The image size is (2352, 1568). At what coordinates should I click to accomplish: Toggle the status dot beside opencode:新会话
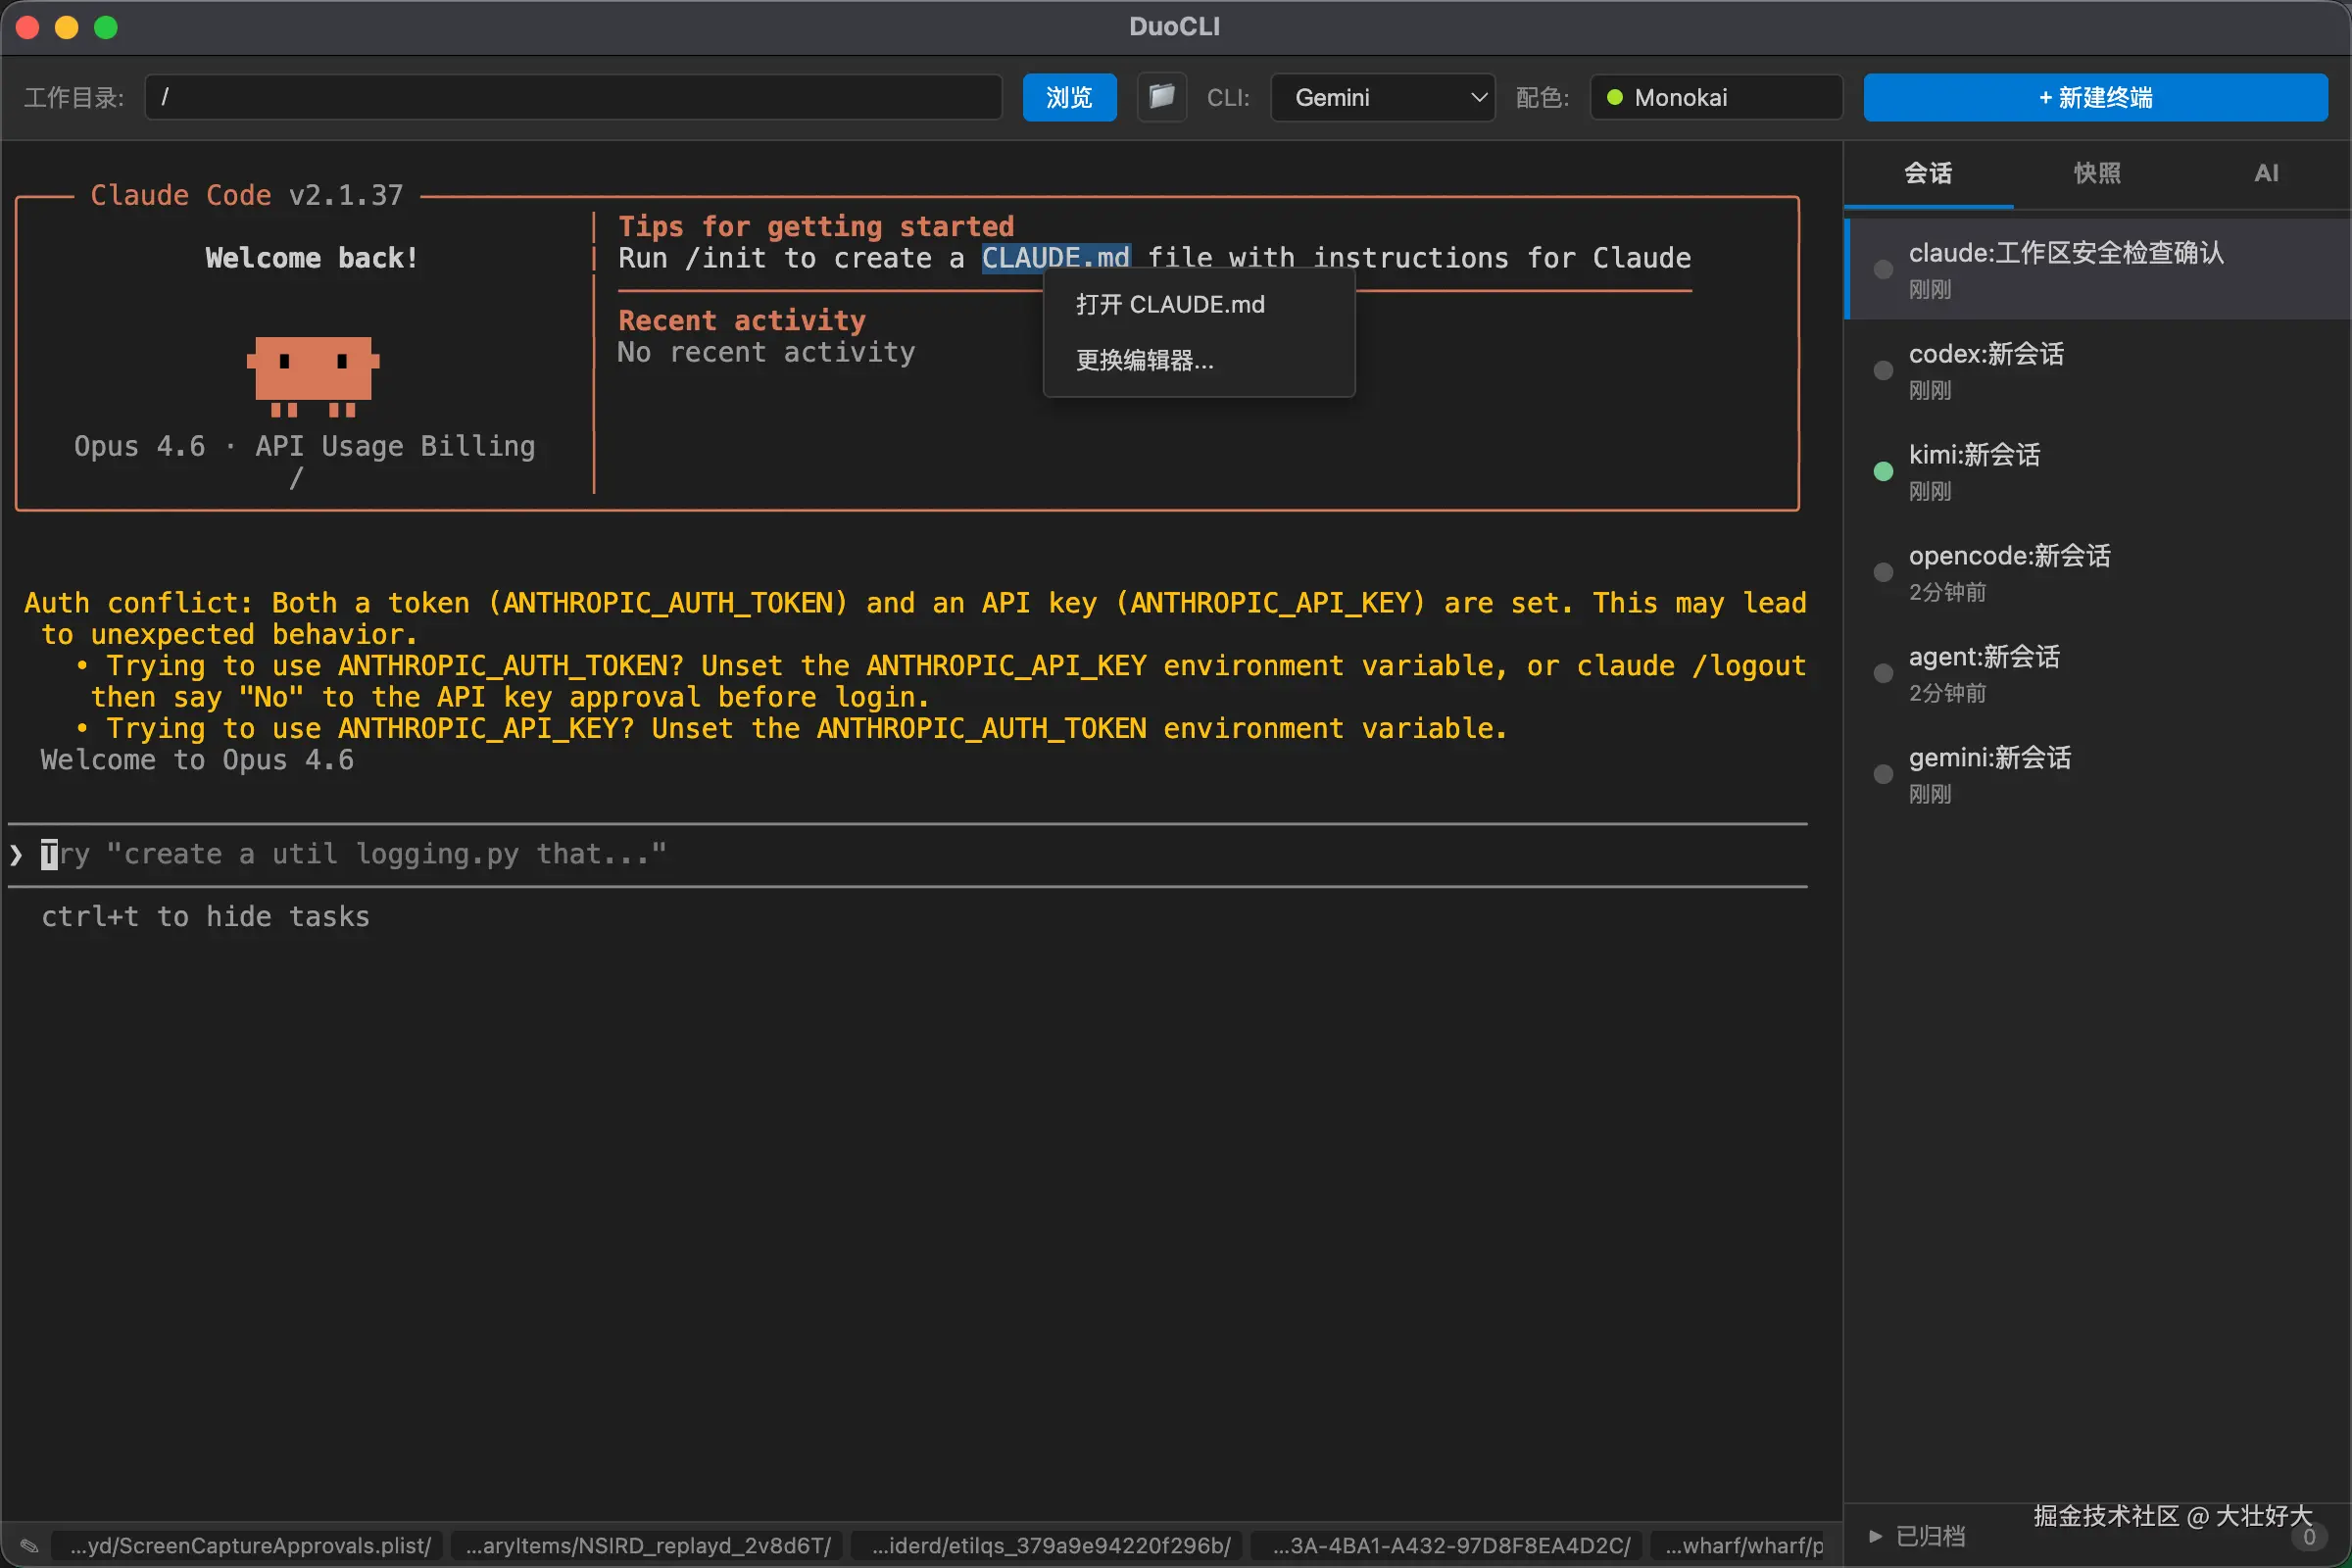[x=1882, y=572]
